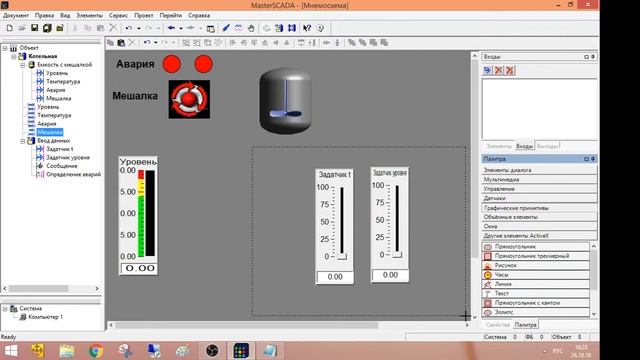
Task: Click the canvas horizontal scrollbar
Action: tap(247, 325)
